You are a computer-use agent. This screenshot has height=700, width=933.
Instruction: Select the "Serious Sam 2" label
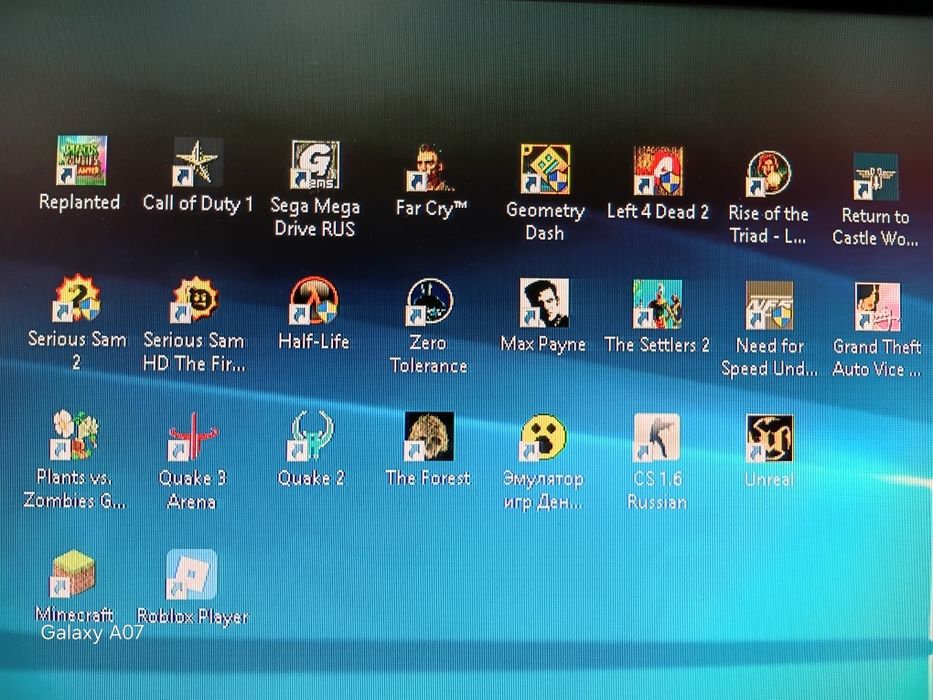(77, 351)
